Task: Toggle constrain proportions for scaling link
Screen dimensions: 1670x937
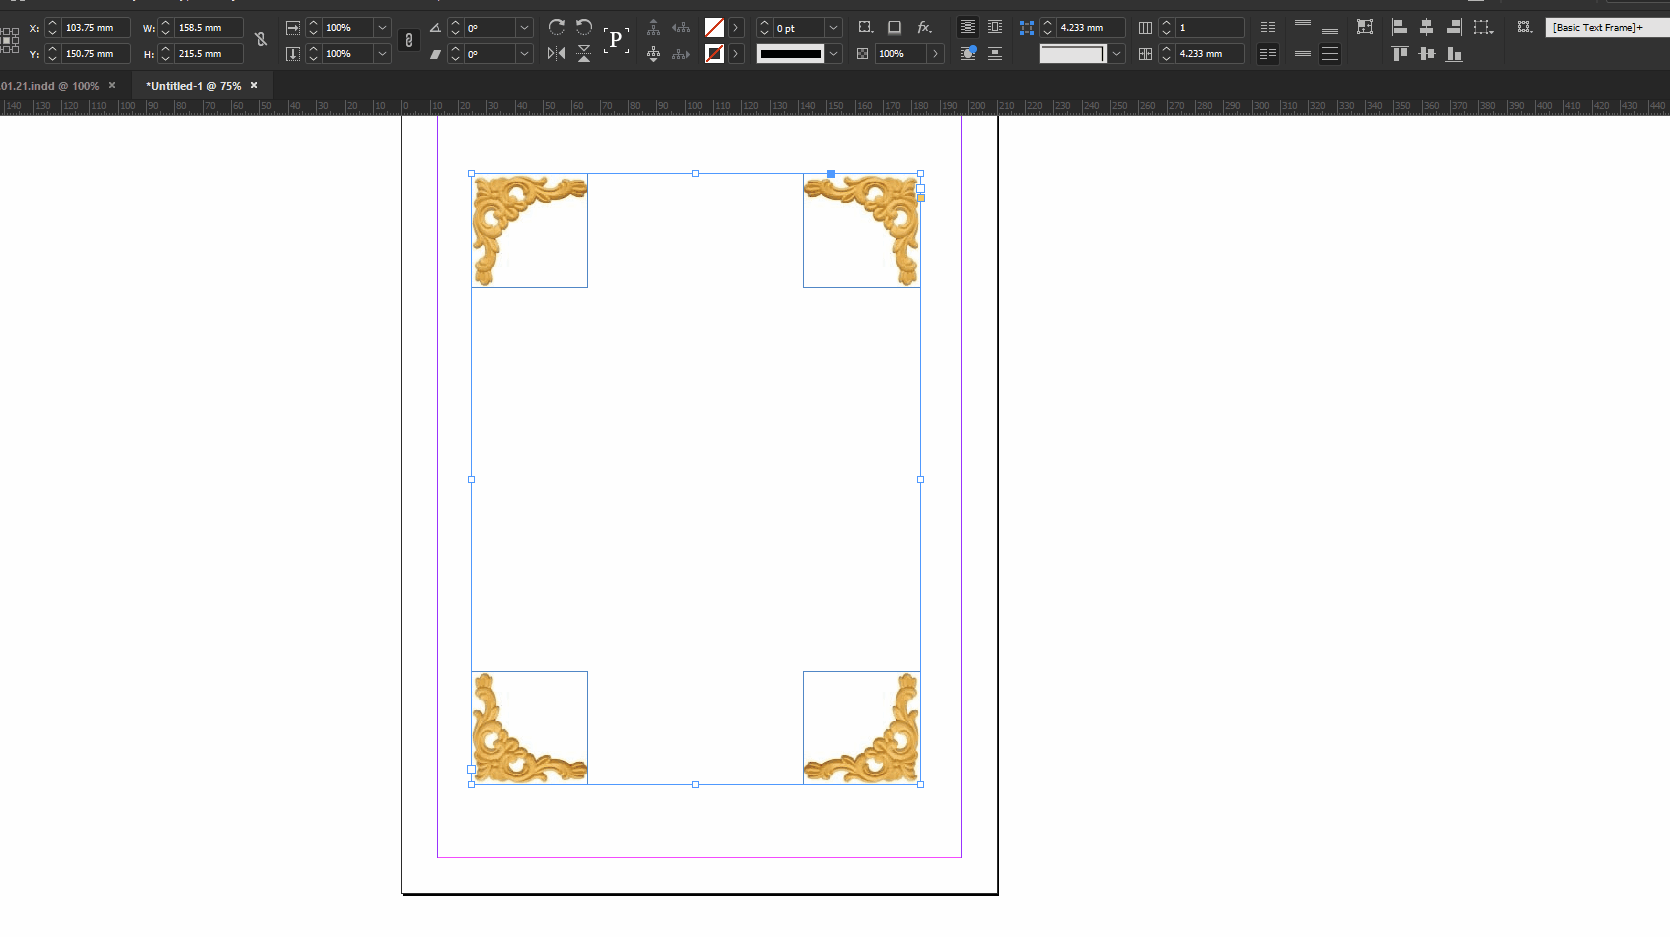Action: tap(408, 40)
